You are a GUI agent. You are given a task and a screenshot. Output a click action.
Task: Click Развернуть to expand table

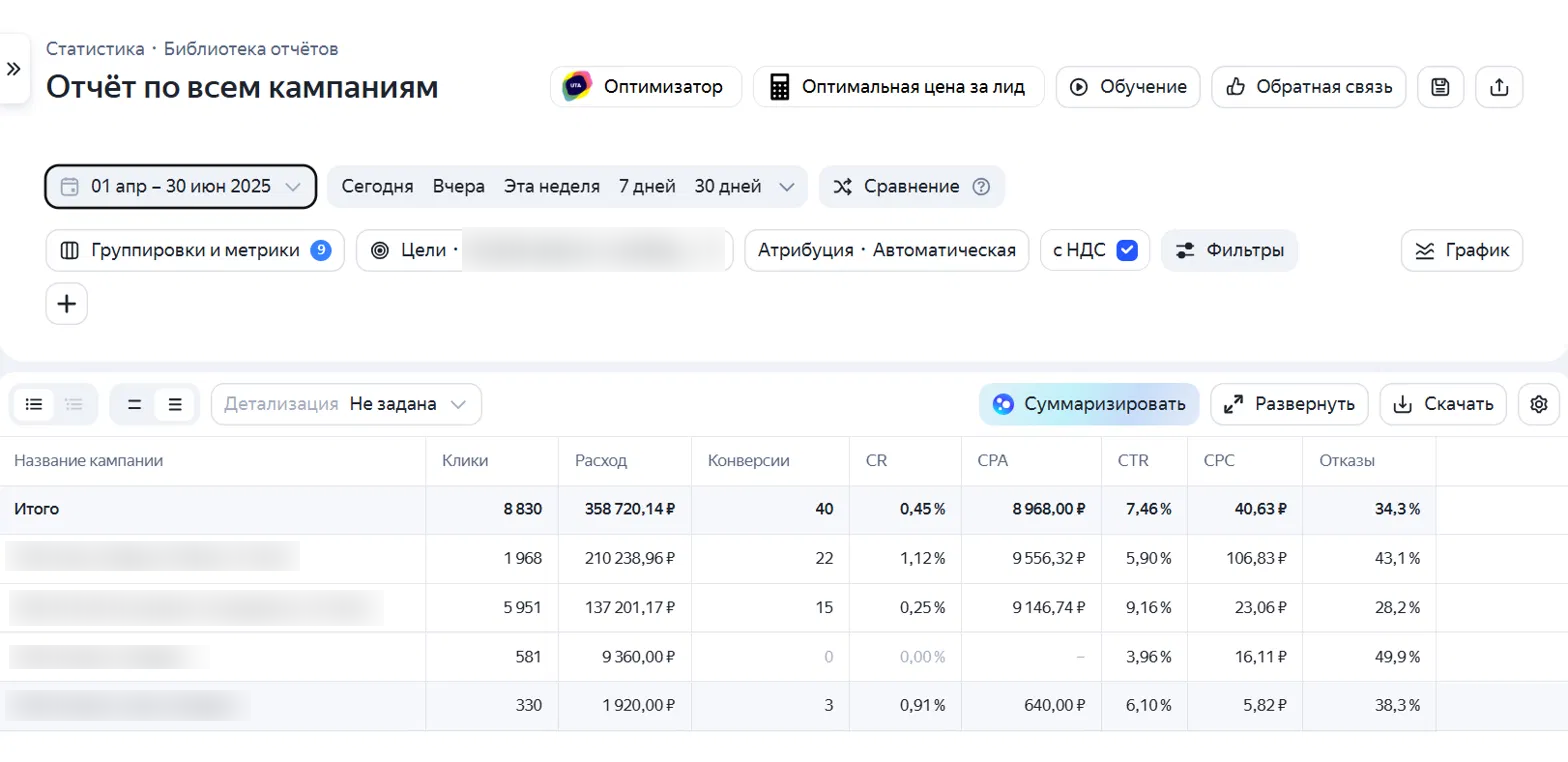pos(1290,404)
